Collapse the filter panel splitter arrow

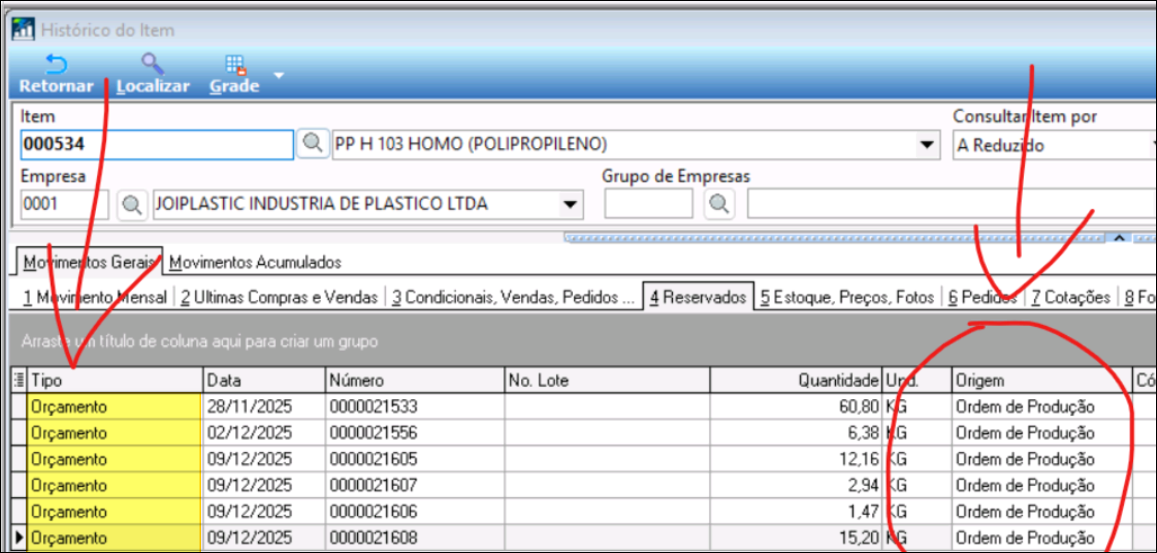coord(1119,238)
